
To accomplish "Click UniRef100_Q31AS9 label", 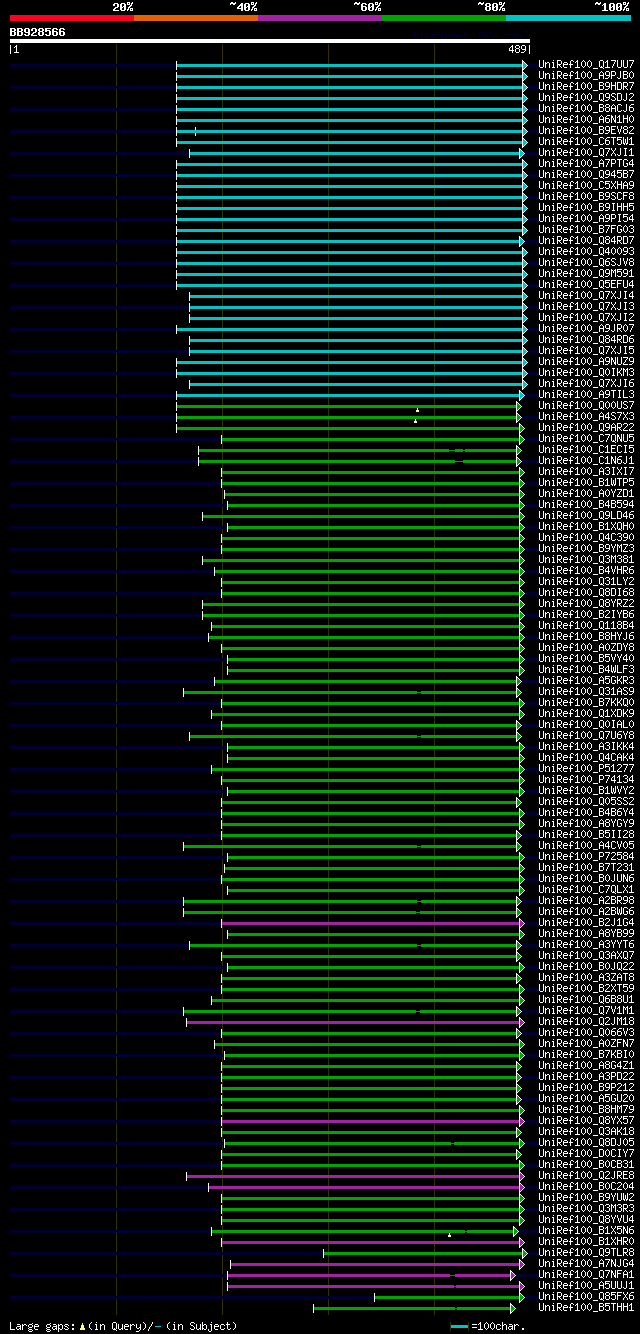I will tap(586, 691).
